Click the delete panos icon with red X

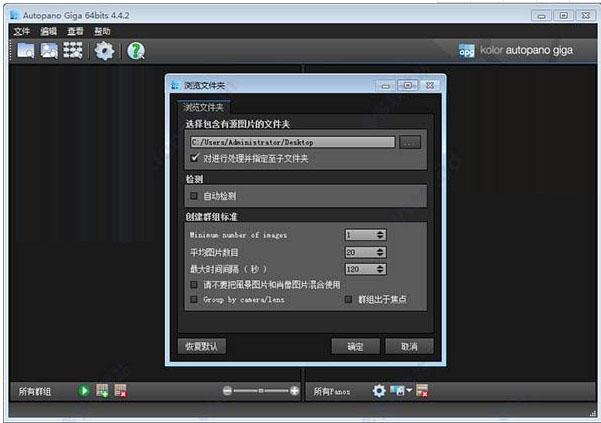tap(422, 391)
